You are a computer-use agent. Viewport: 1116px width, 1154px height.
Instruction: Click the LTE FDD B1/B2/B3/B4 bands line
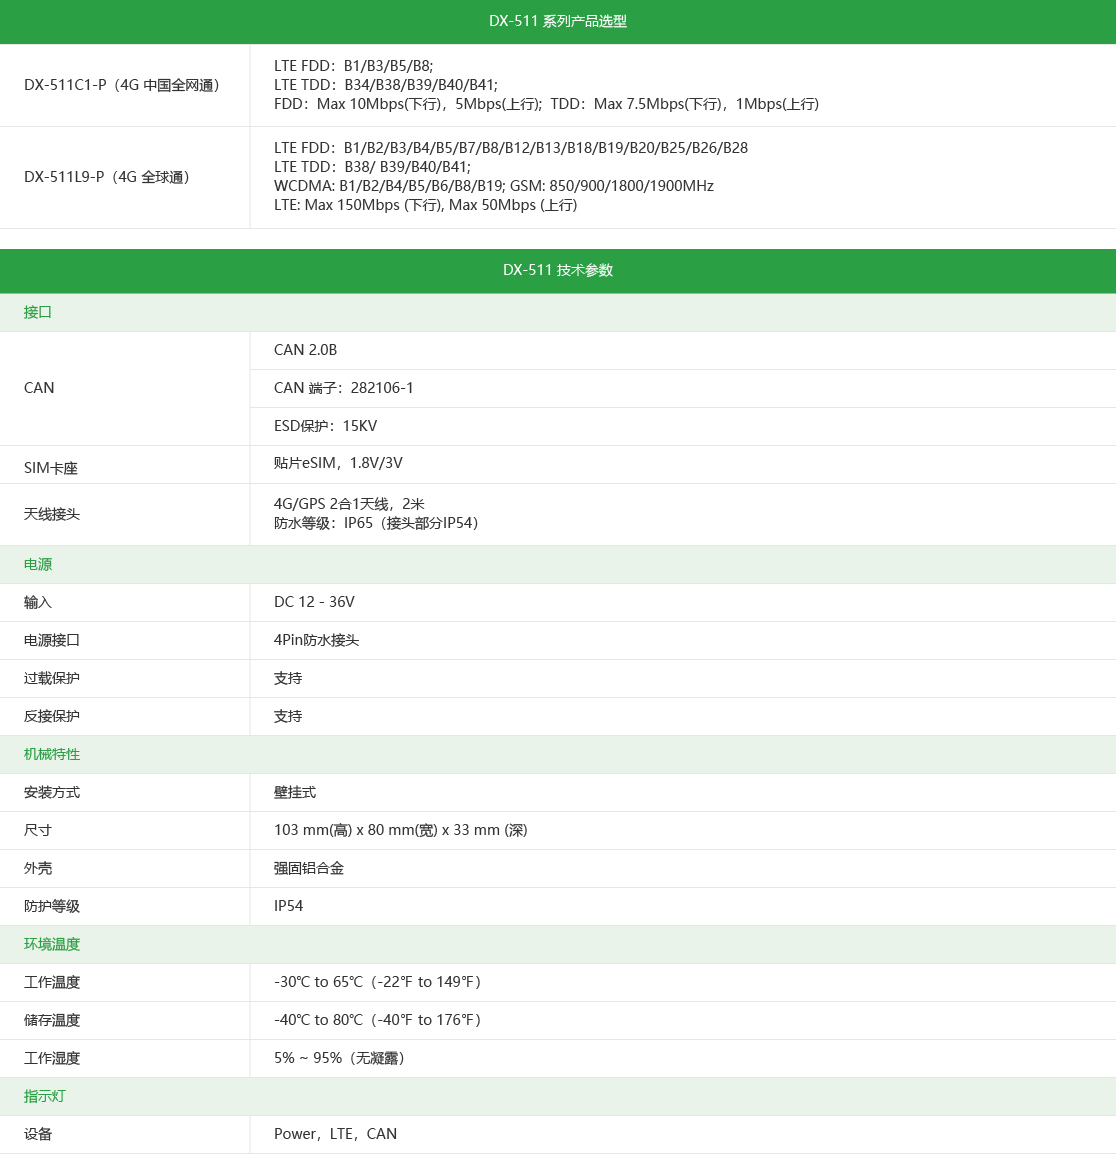(511, 147)
